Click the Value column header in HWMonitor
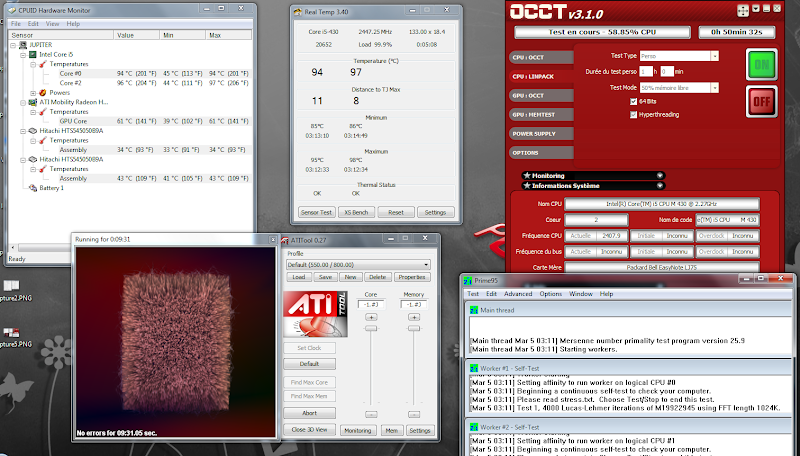 tap(136, 35)
